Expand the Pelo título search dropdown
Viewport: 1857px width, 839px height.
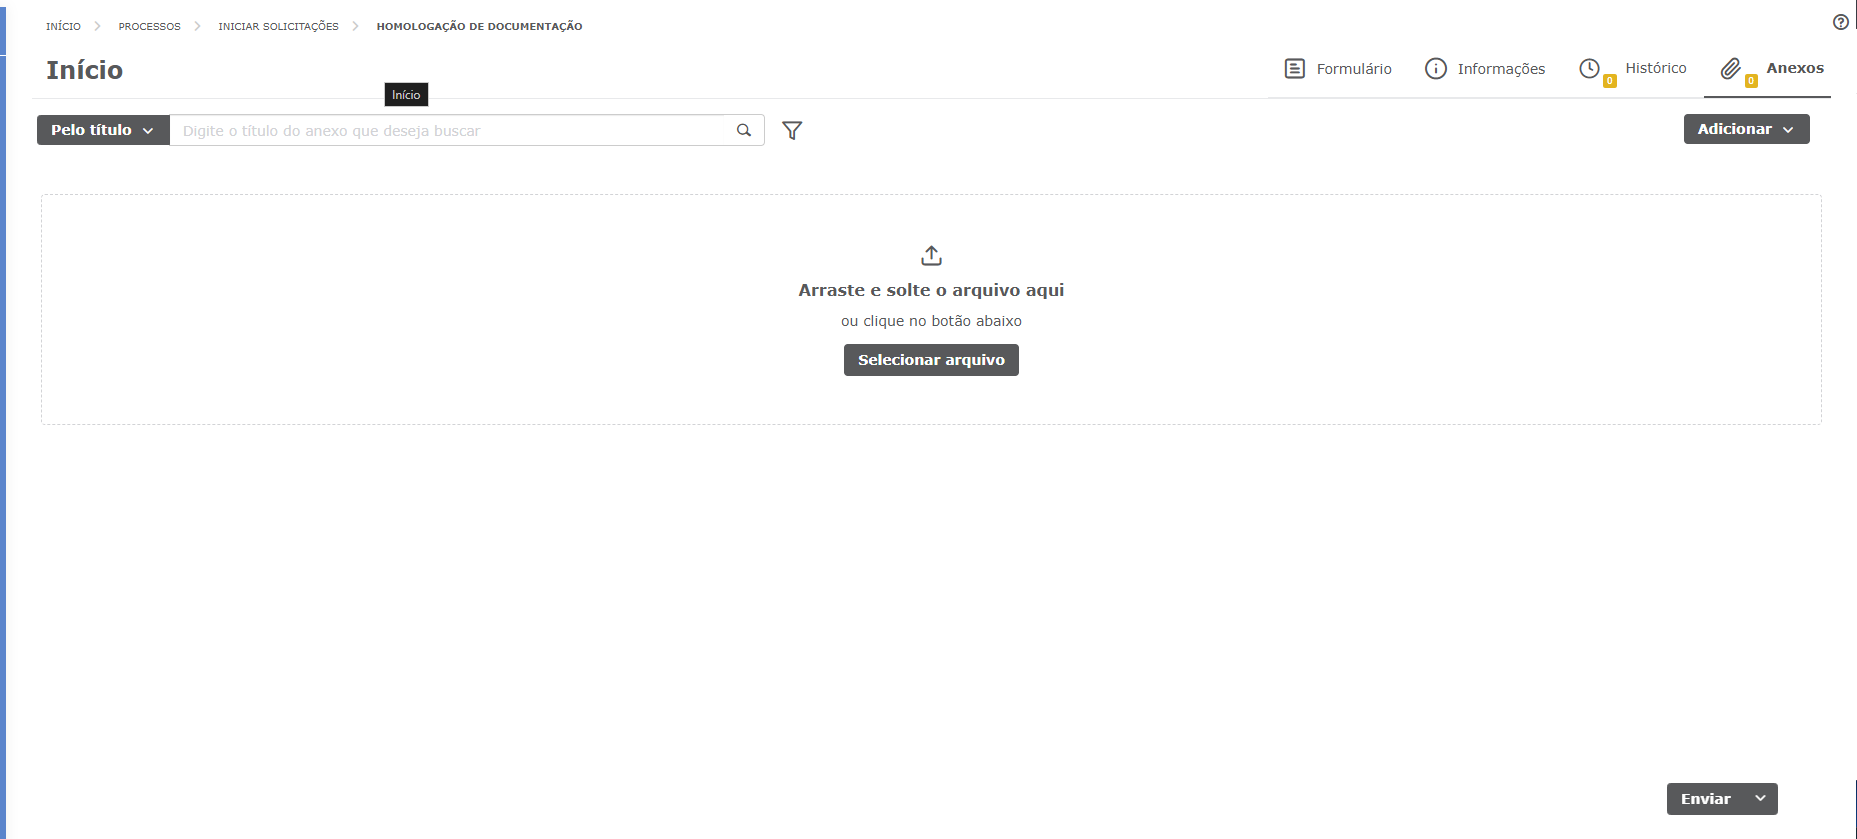(103, 130)
